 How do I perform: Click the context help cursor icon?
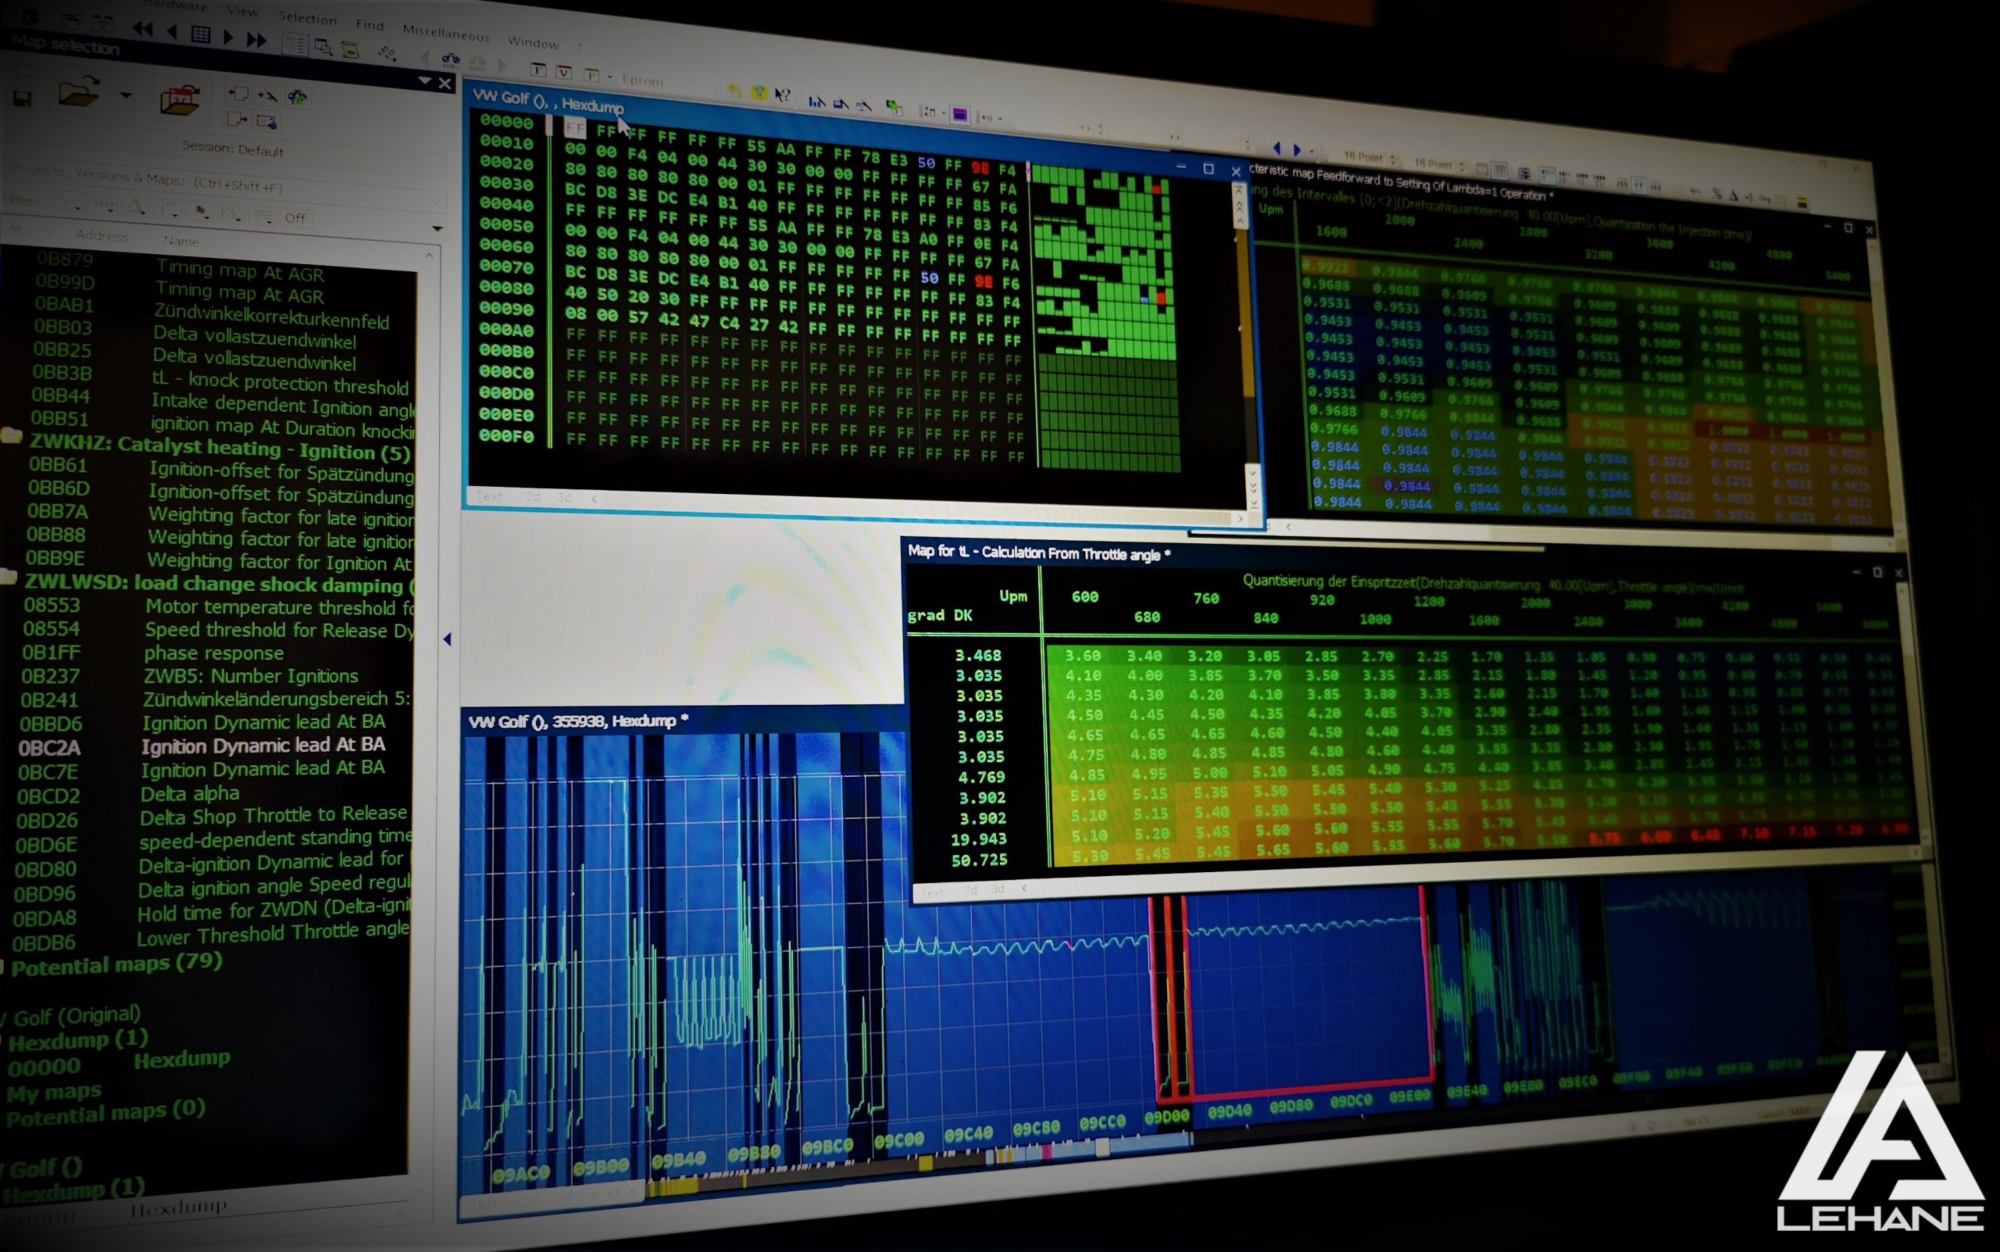[783, 95]
